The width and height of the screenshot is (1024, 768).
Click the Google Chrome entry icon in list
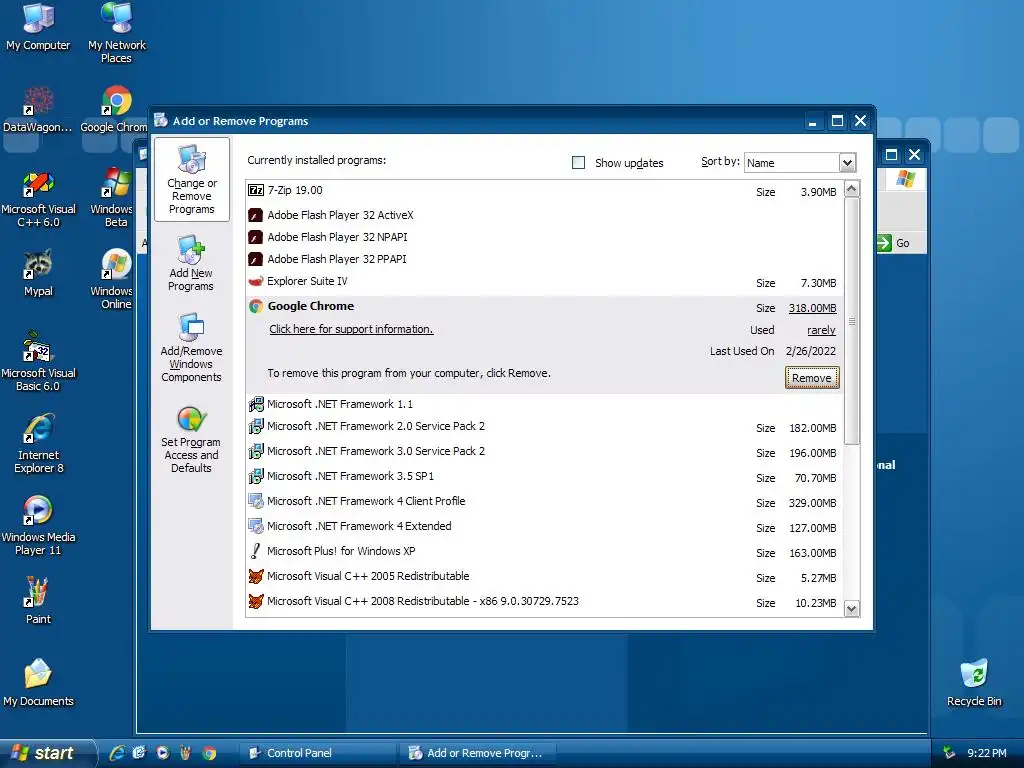pyautogui.click(x=256, y=306)
